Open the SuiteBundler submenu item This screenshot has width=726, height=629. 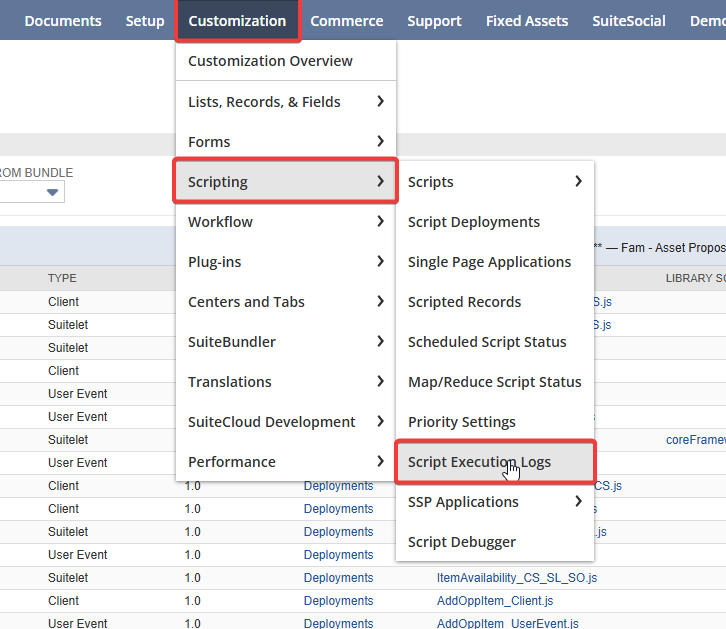click(x=286, y=342)
